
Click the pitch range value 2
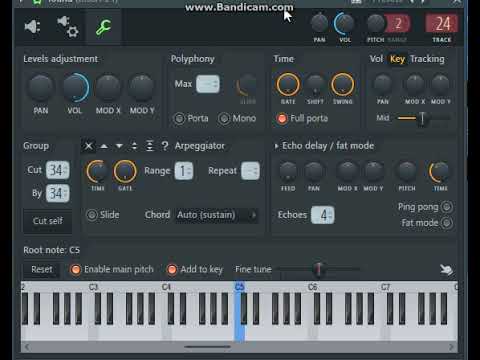pyautogui.click(x=398, y=24)
